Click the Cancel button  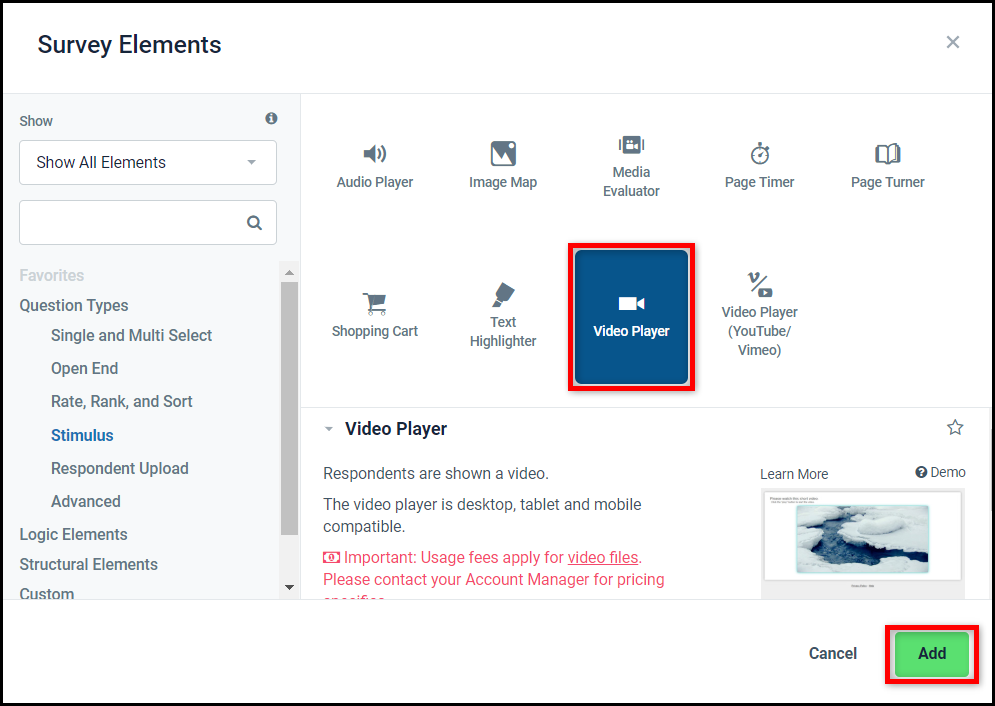(833, 653)
